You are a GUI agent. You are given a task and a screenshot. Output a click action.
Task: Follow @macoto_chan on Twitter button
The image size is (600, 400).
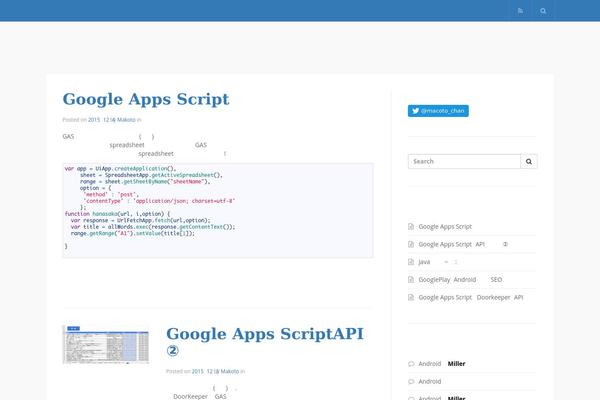coord(438,111)
